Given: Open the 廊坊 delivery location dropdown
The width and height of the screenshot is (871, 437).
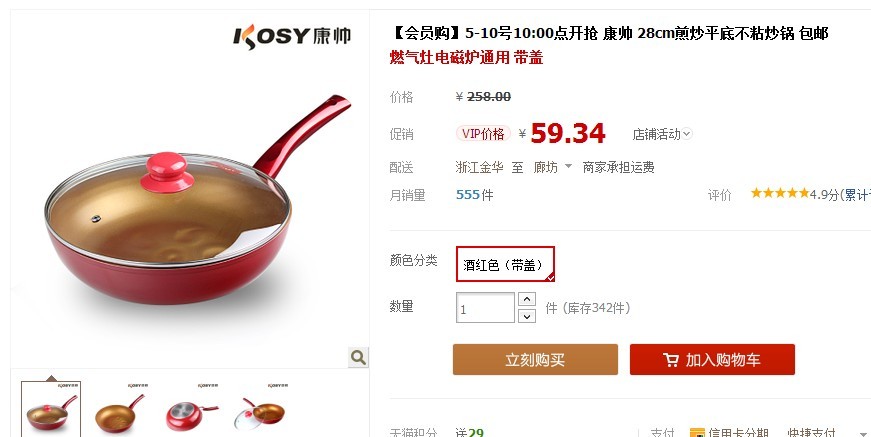Looking at the screenshot, I should click(x=552, y=167).
